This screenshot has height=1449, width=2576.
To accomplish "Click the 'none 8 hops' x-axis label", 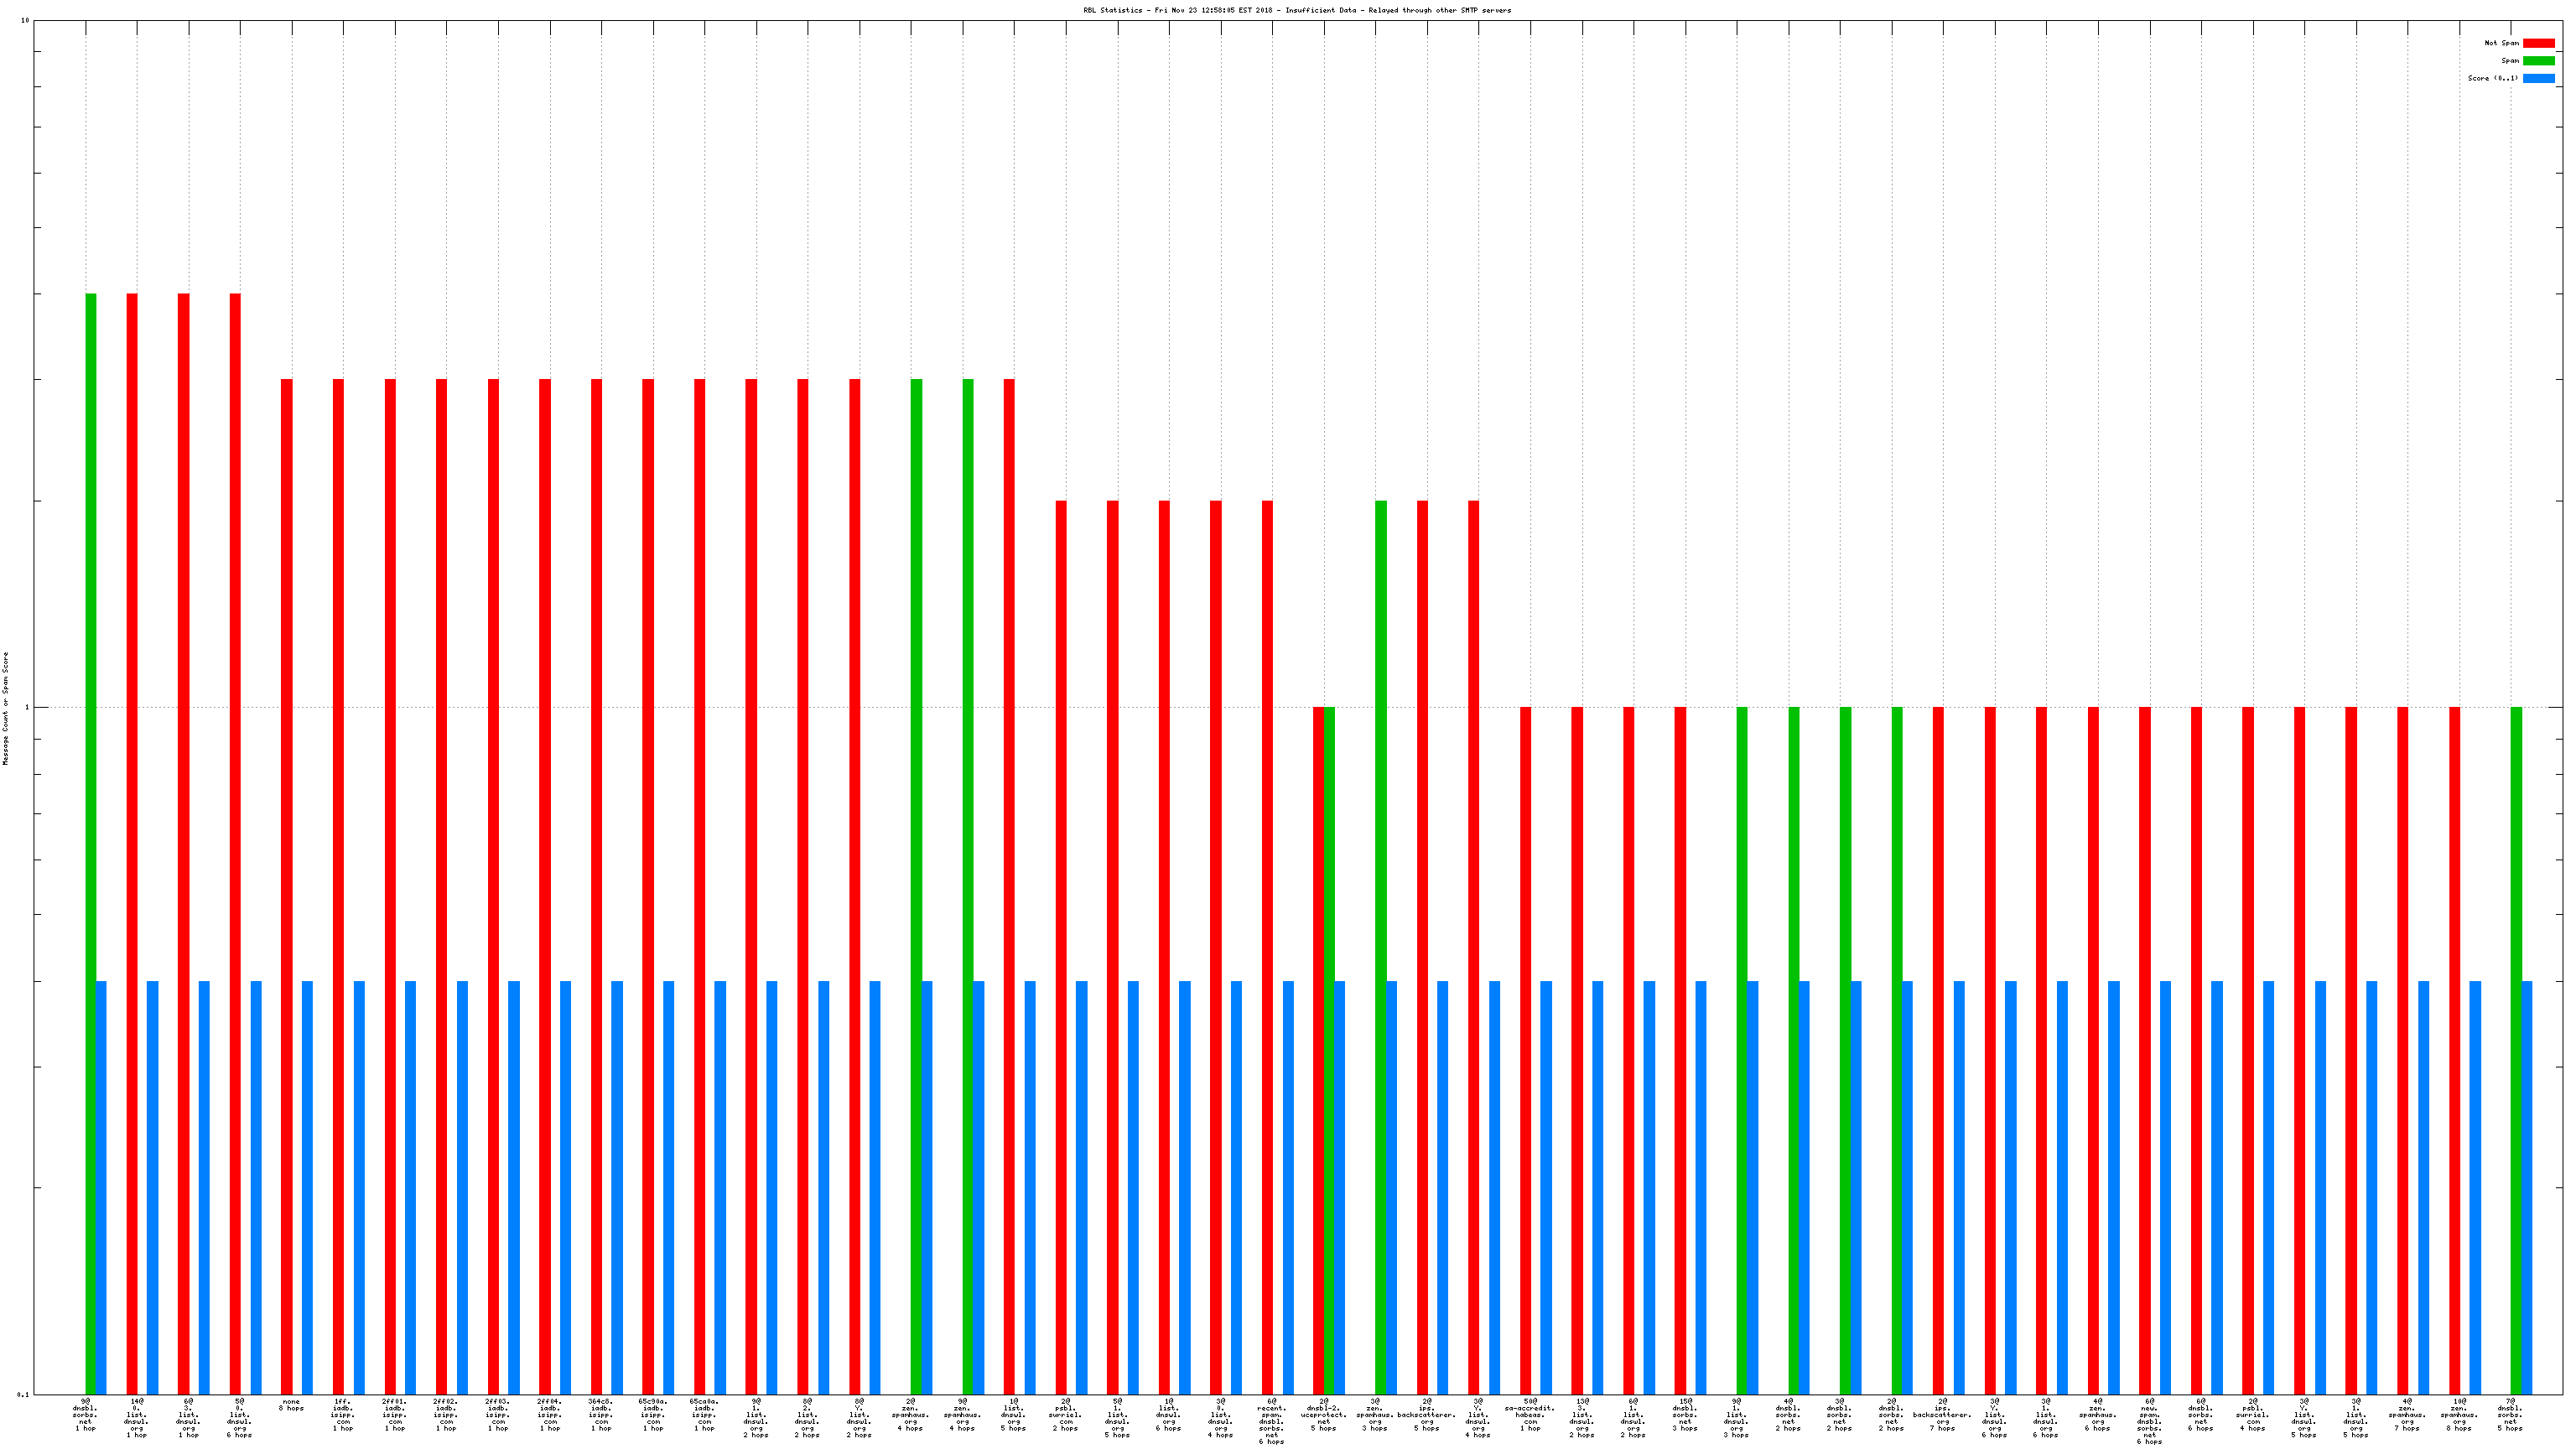I will (x=291, y=1405).
